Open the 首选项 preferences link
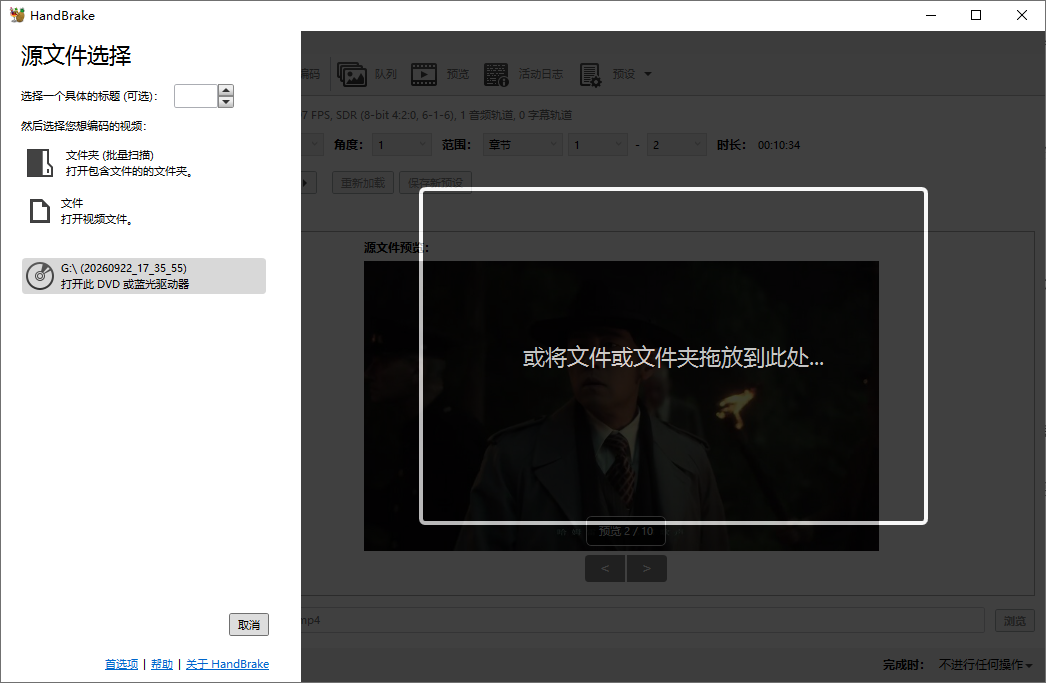Image resolution: width=1046 pixels, height=683 pixels. tap(121, 664)
